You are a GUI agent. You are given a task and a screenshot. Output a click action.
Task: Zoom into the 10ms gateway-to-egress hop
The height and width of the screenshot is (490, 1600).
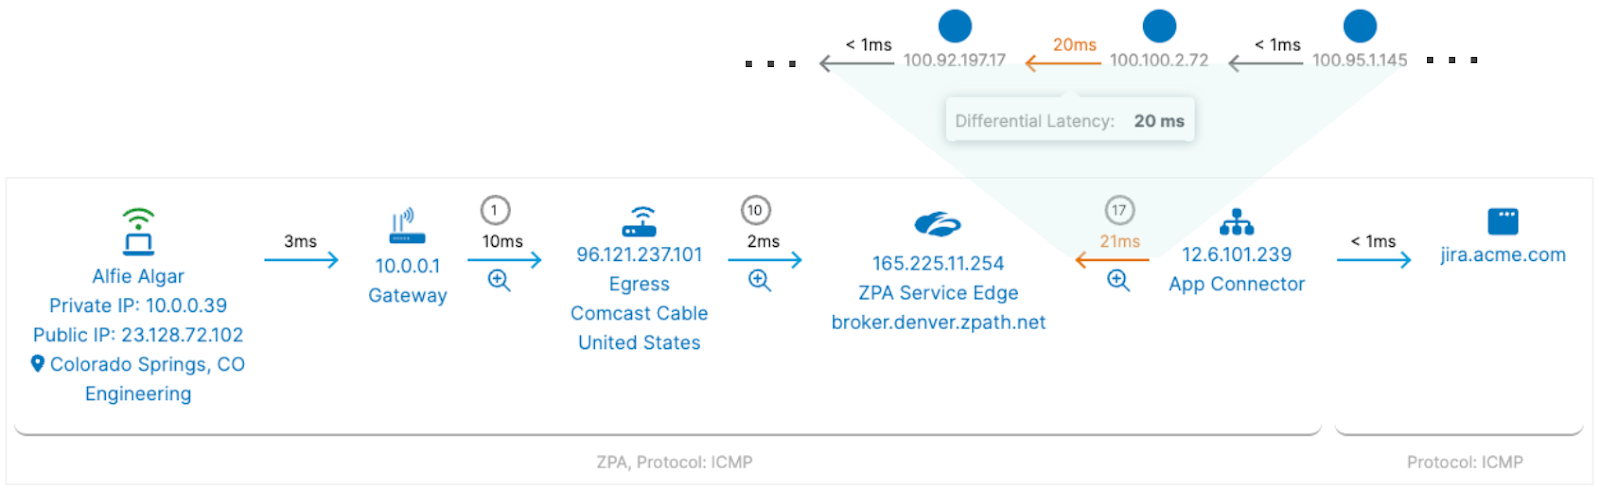click(x=499, y=281)
